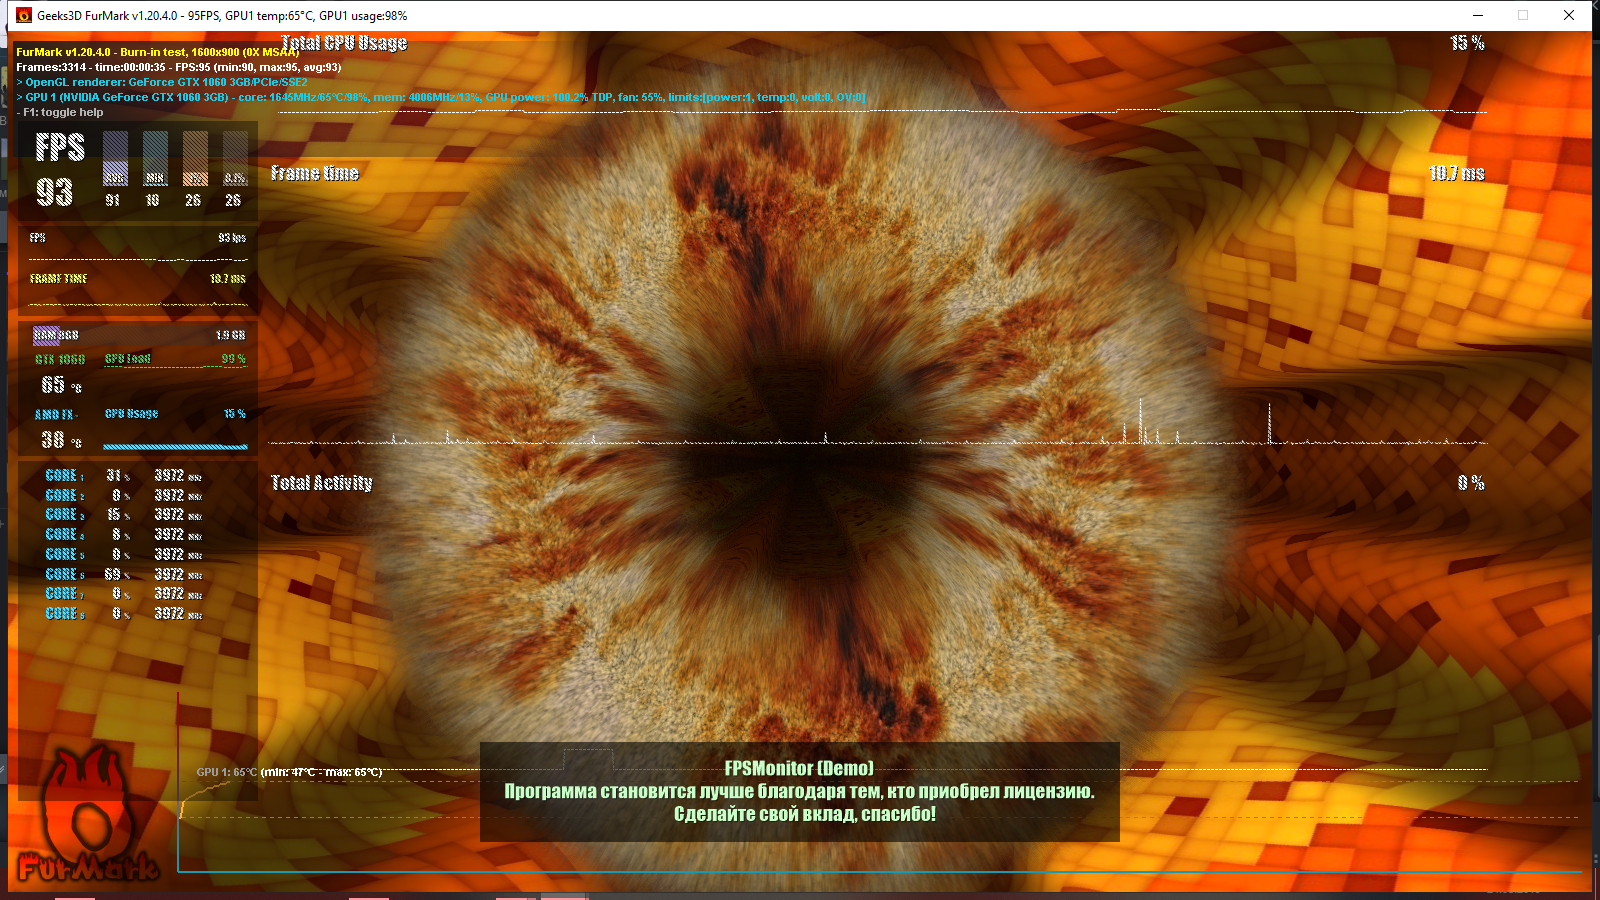1600x900 pixels.
Task: Click the 'Frames:3314 - time:00:00:35' stats line
Action: 179,67
